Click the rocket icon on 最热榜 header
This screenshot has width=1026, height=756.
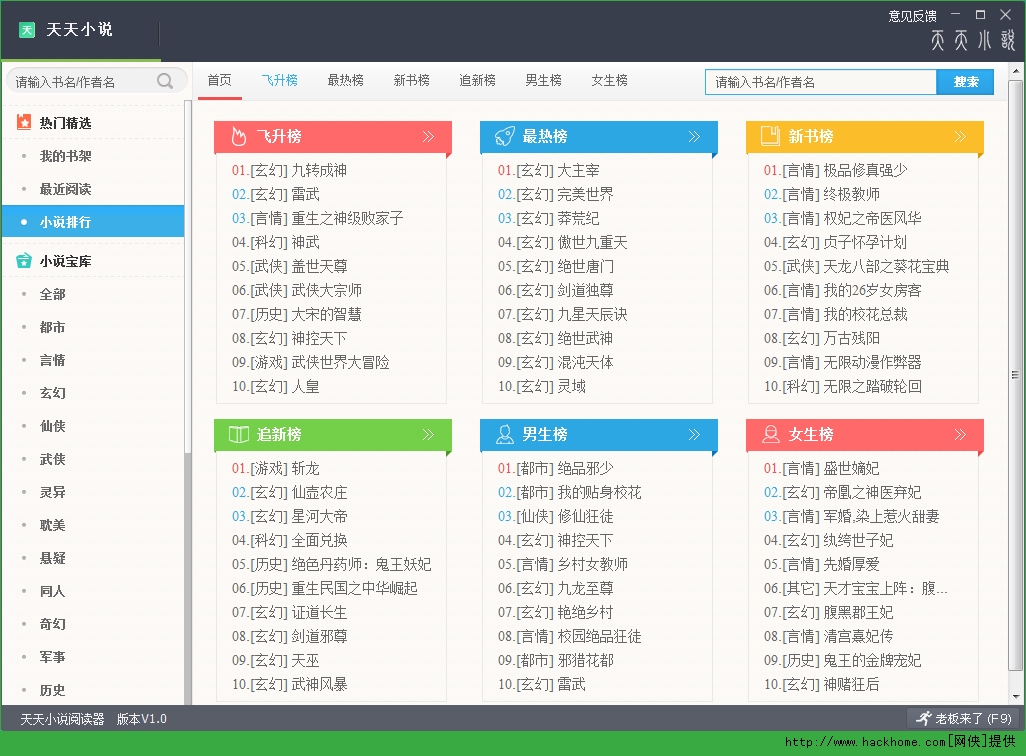coord(504,136)
